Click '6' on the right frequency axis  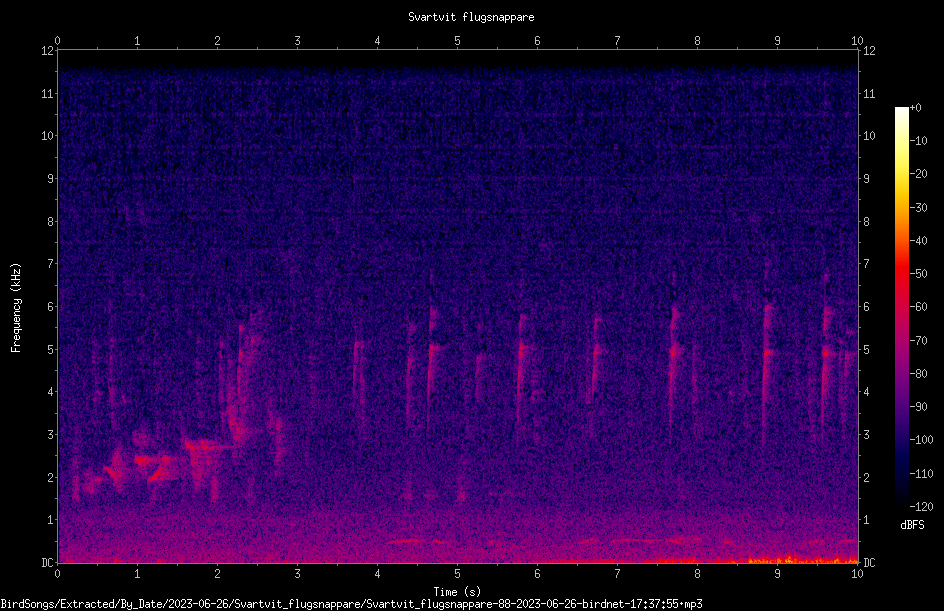[867, 307]
